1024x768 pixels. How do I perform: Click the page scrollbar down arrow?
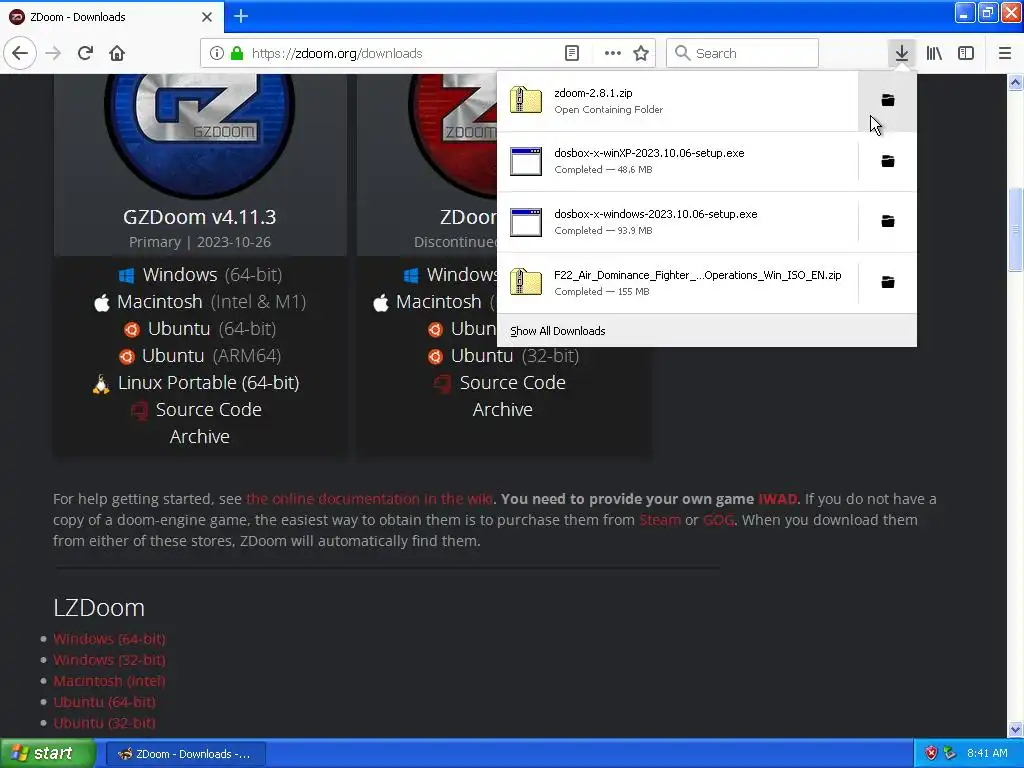(1015, 729)
